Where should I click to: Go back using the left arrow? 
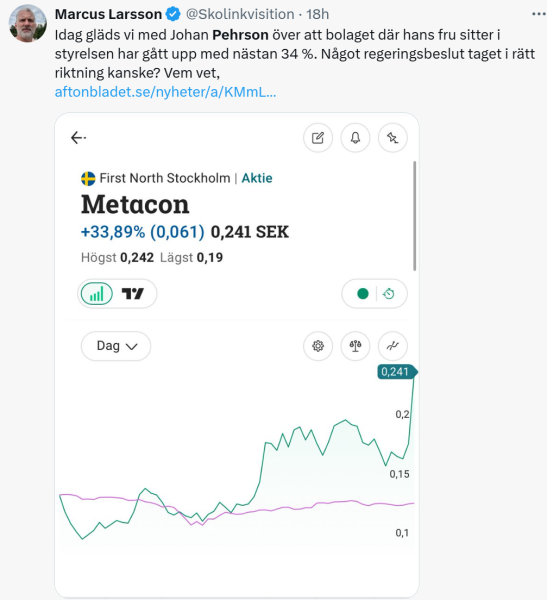click(x=78, y=138)
